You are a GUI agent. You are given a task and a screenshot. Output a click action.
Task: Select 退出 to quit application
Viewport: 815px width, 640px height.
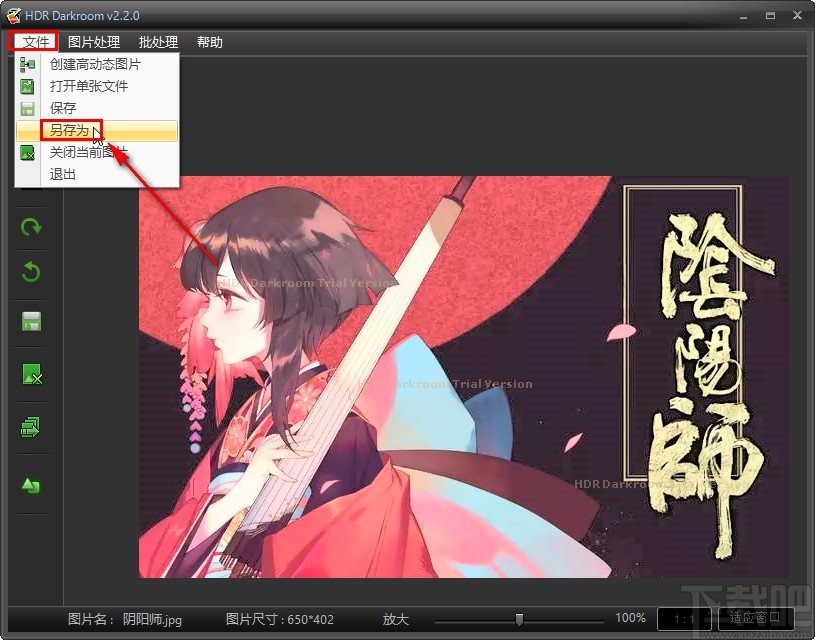tap(97, 174)
